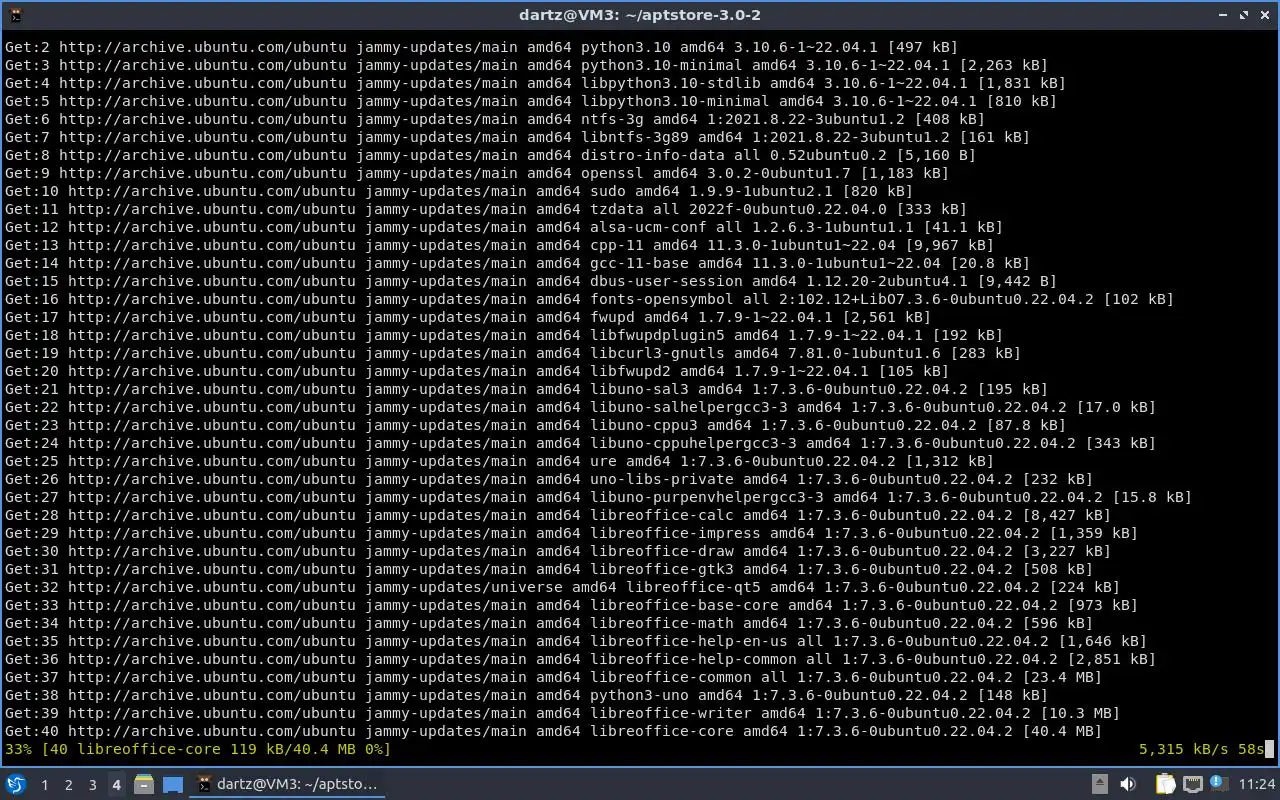1280x800 pixels.
Task: Open the clipboard manager tray icon
Action: click(1165, 785)
